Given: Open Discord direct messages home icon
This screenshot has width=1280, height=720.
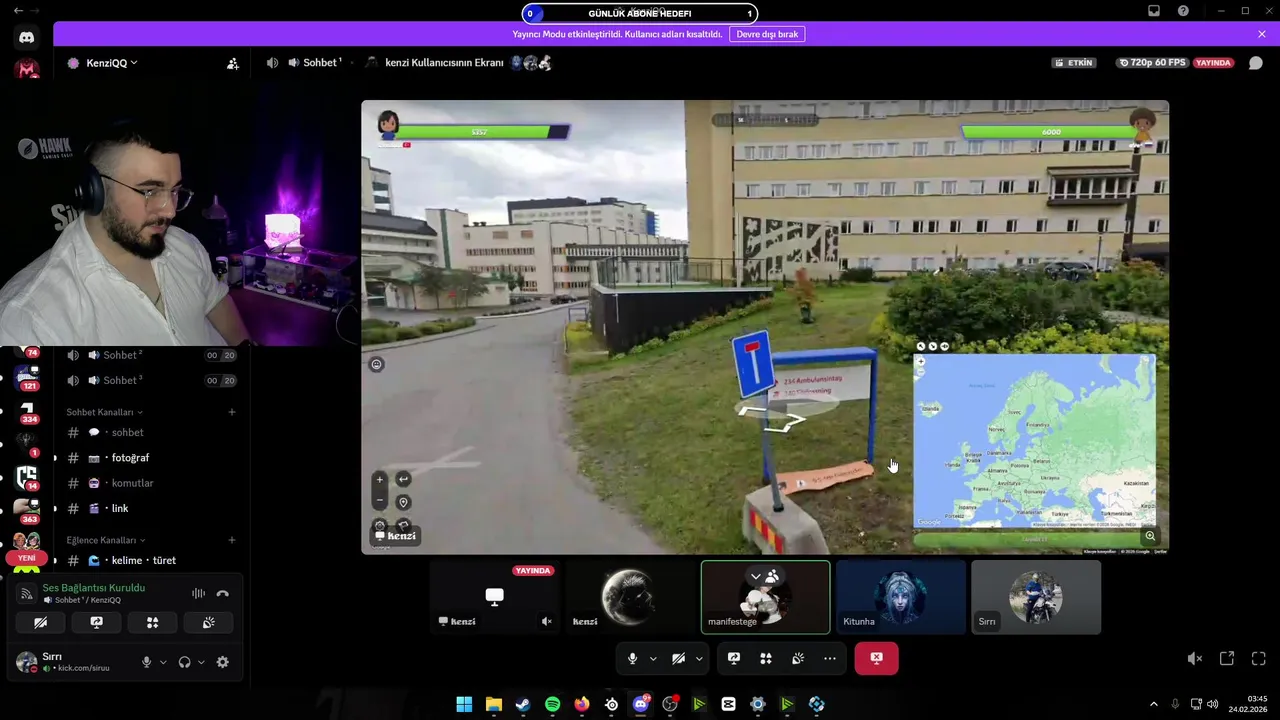Looking at the screenshot, I should pos(26,37).
